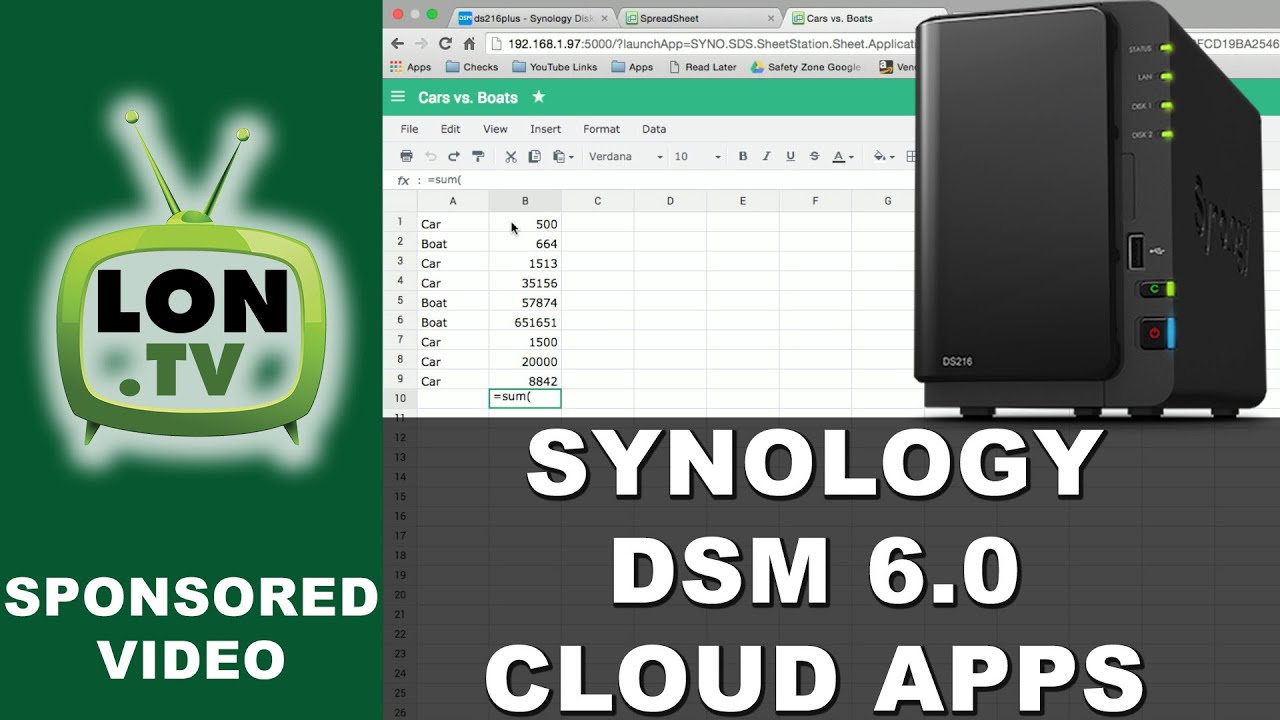Open the fill color bucket picker
This screenshot has height=720, width=1280.
pyautogui.click(x=884, y=156)
